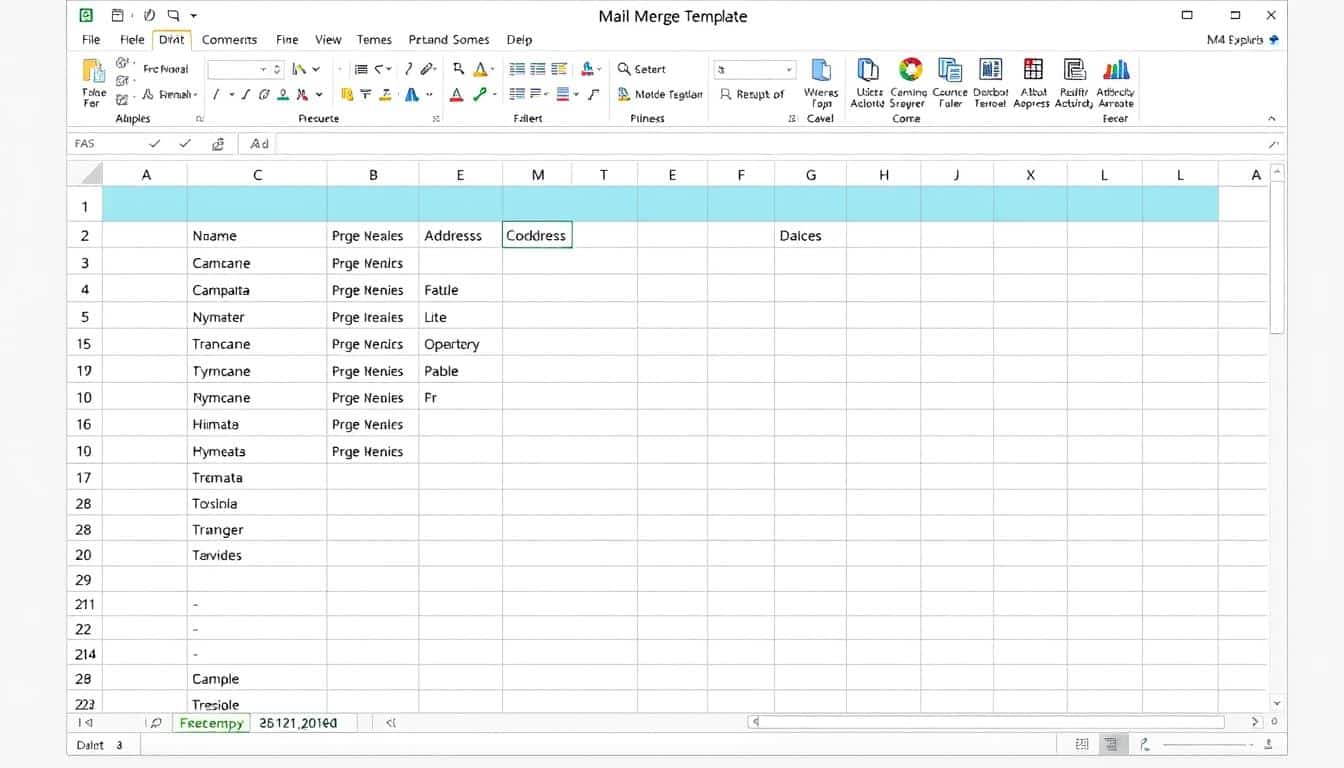
Task: Click the Usets Acloitd ribbon icon
Action: point(868,69)
